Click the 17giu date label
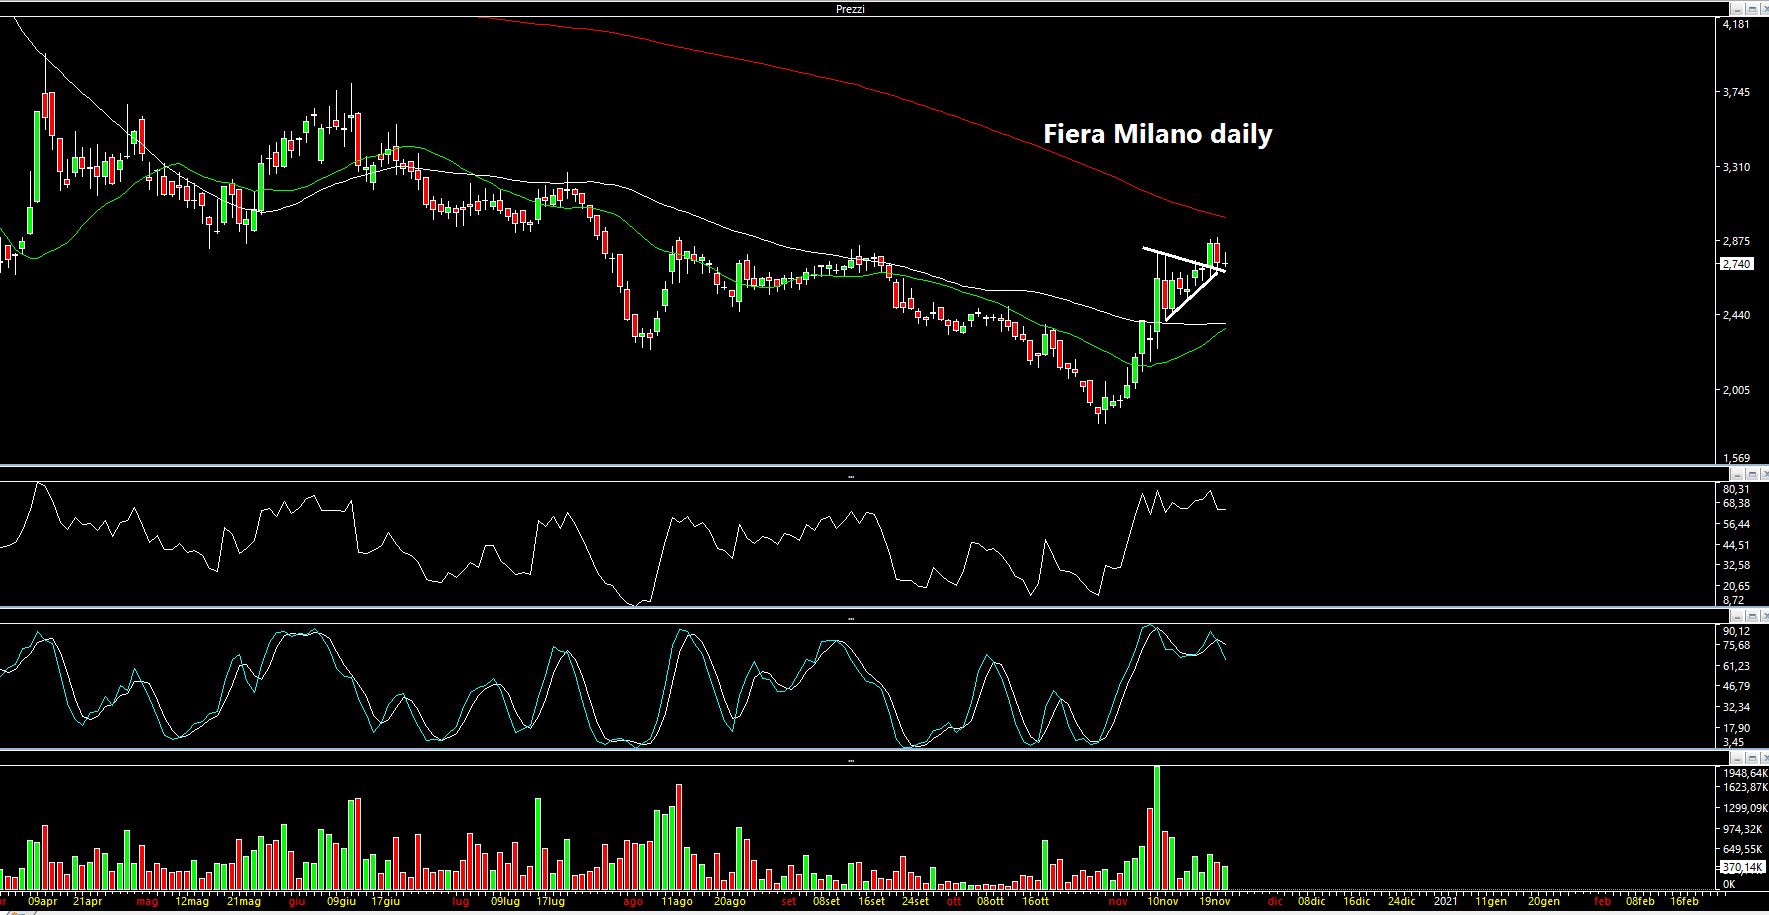 384,901
